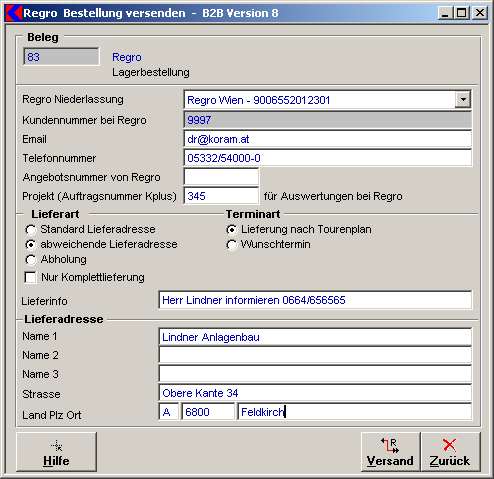Click the Telefonnummer input field
The height and width of the screenshot is (479, 494).
click(x=327, y=158)
